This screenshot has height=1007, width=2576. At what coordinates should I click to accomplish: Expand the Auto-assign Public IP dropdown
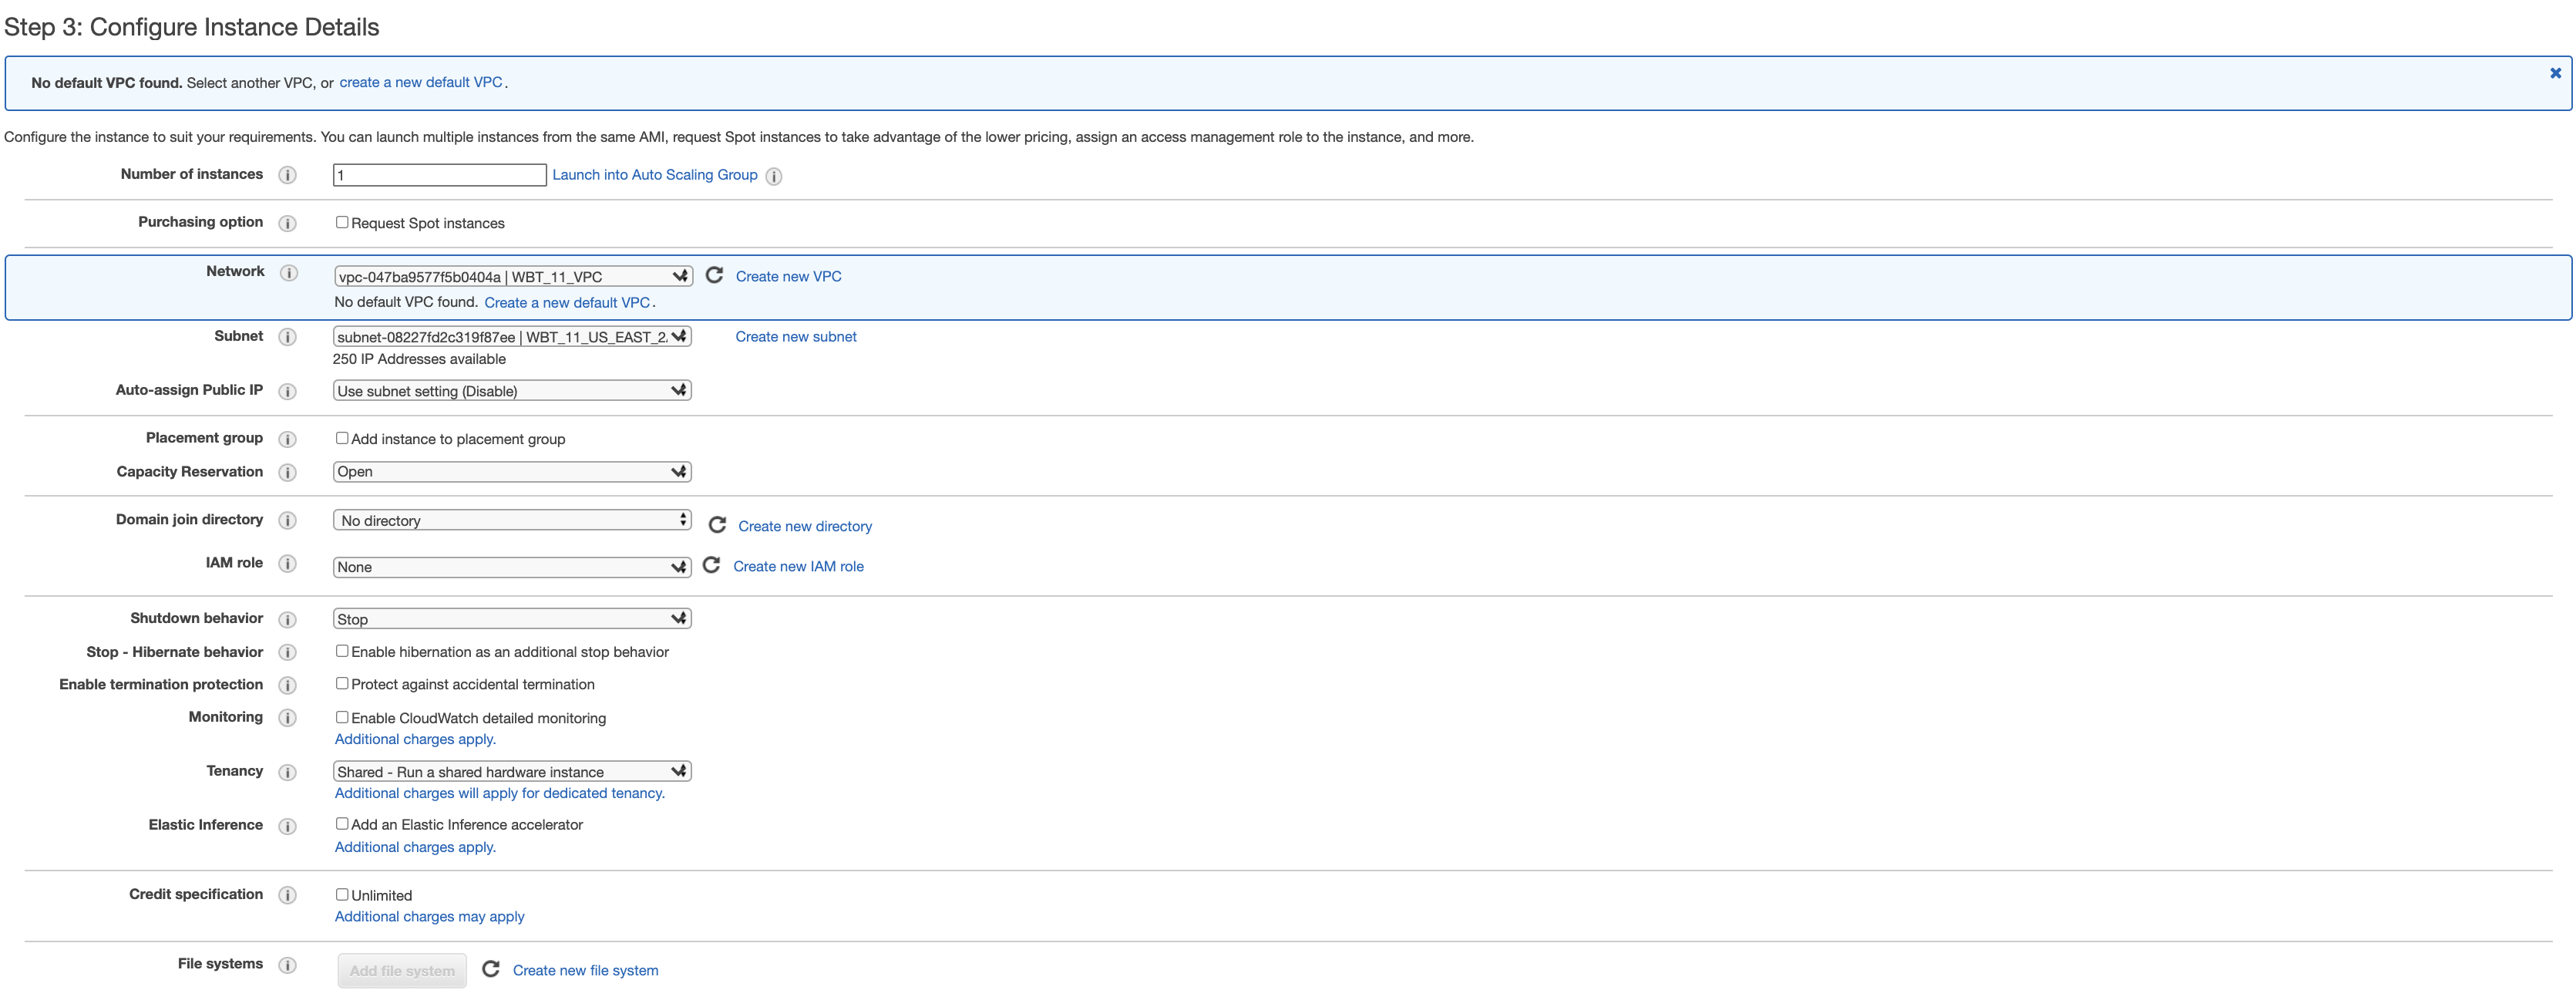click(x=512, y=391)
